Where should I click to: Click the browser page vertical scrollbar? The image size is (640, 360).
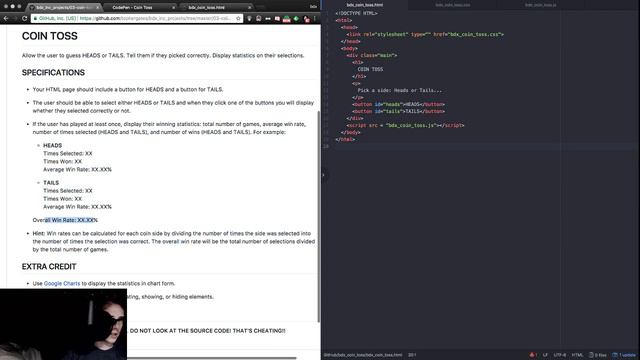(x=319, y=216)
